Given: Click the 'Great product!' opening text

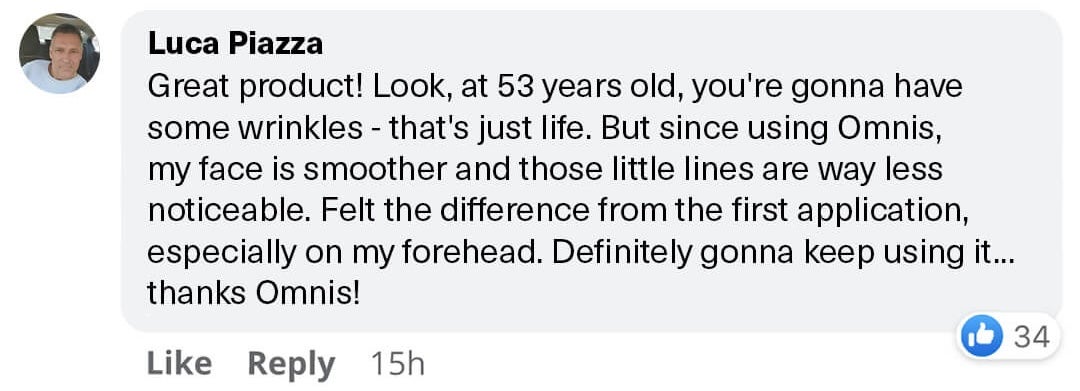Looking at the screenshot, I should point(249,88).
